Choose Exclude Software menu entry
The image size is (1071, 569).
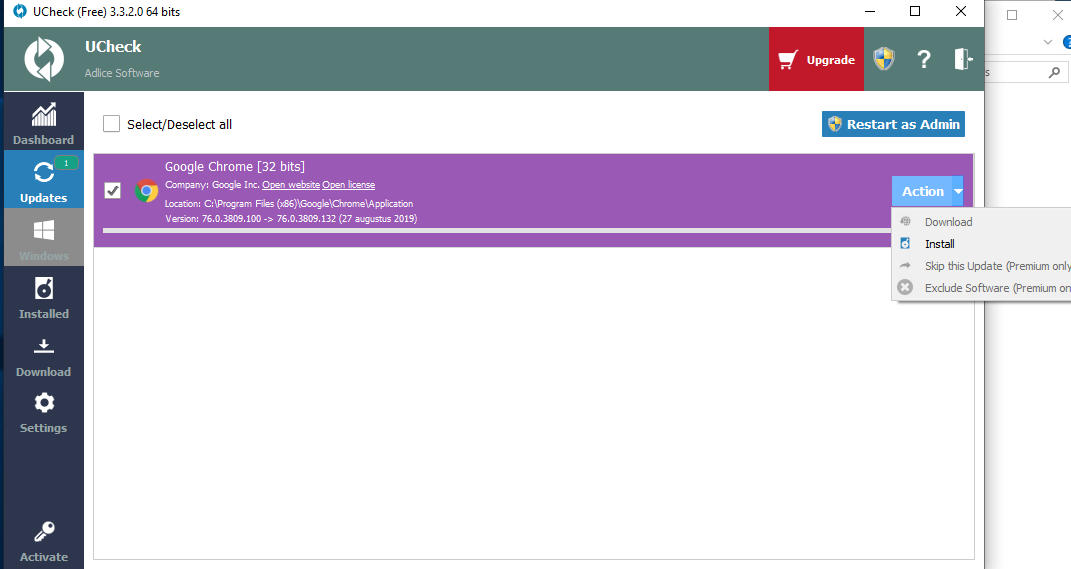coord(982,288)
